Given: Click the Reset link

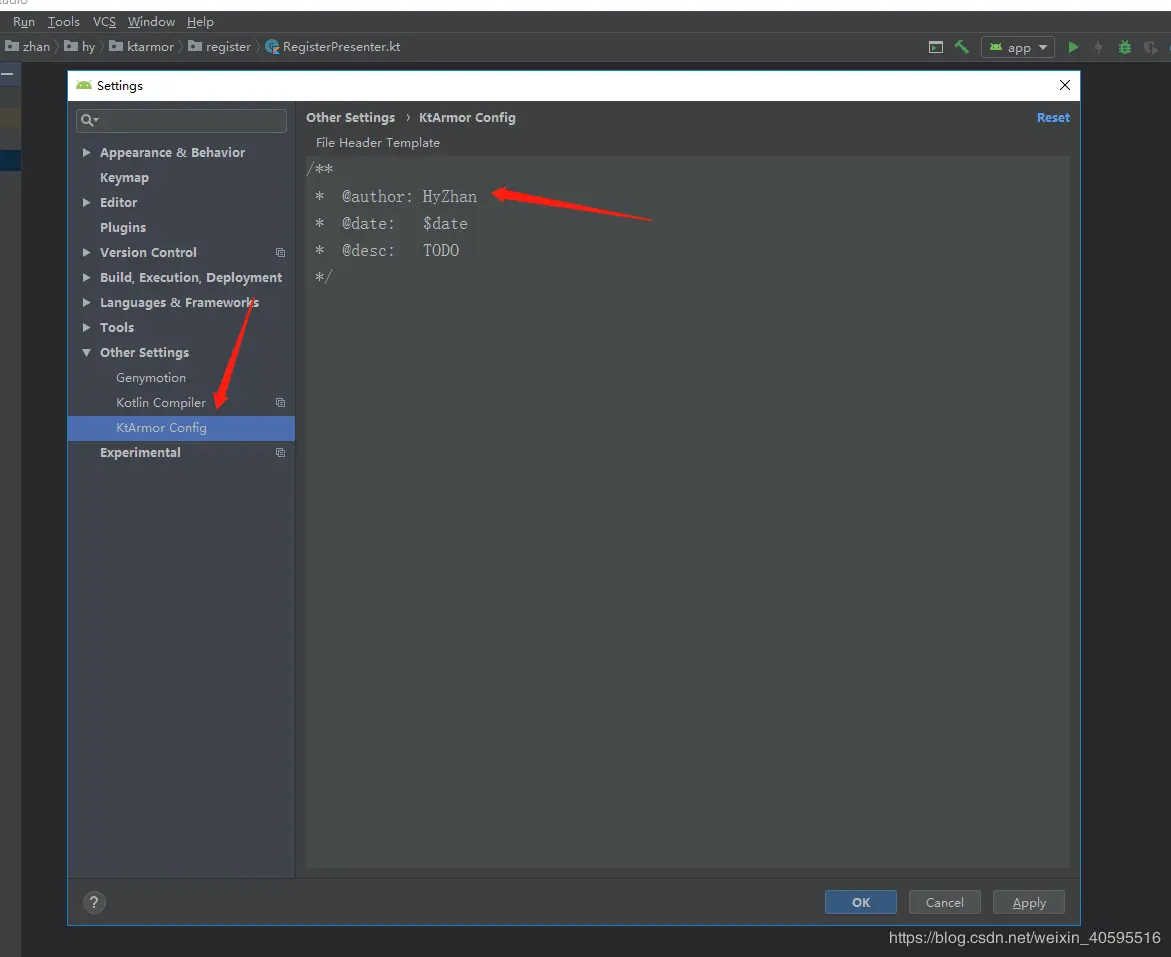Looking at the screenshot, I should [1053, 117].
